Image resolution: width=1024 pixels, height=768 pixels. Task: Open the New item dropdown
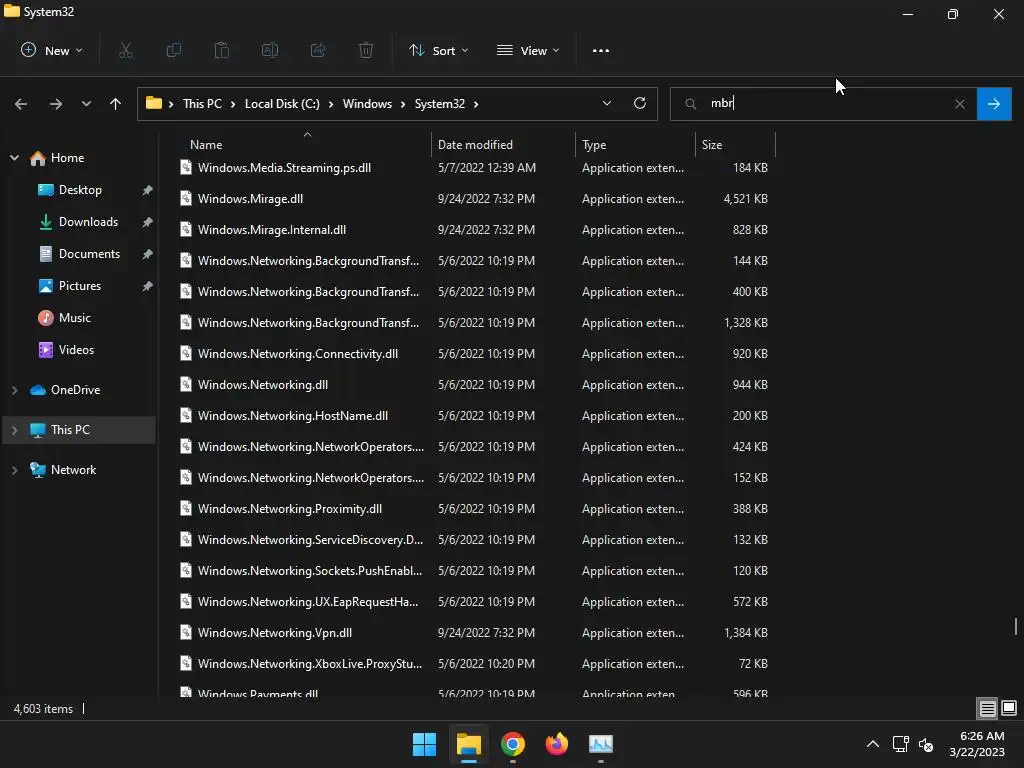(52, 50)
